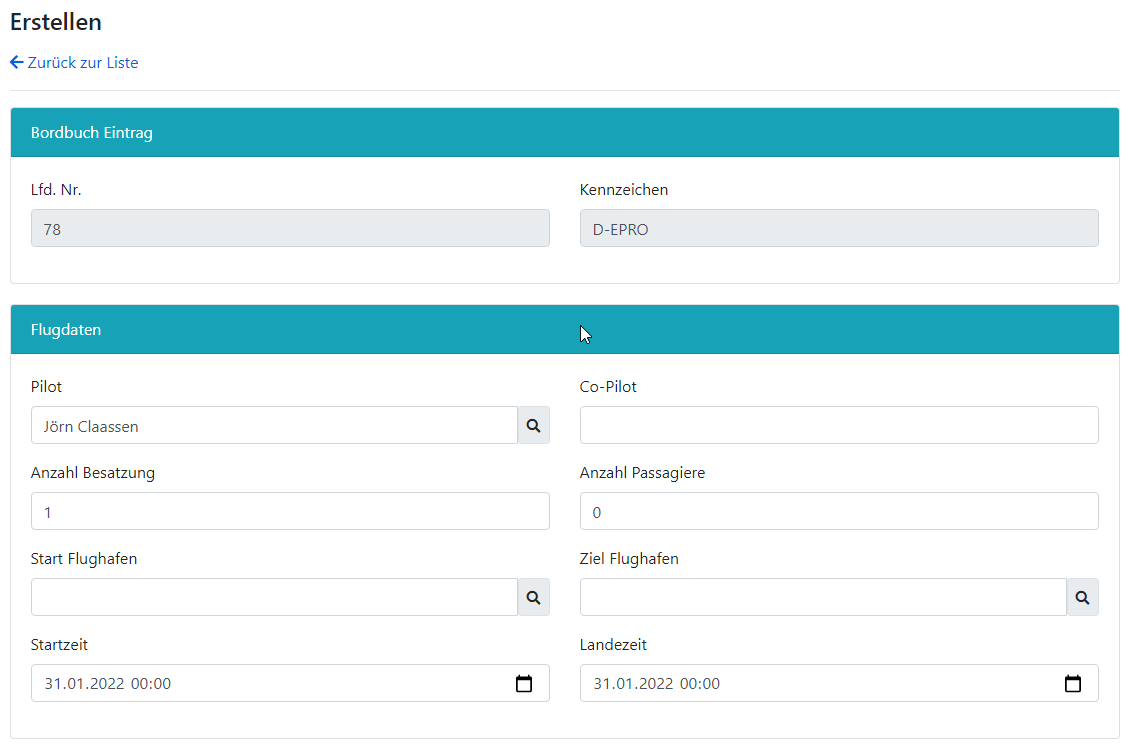The width and height of the screenshot is (1138, 753).
Task: Click the Pilot field containing Jörn Claassen
Action: (274, 426)
